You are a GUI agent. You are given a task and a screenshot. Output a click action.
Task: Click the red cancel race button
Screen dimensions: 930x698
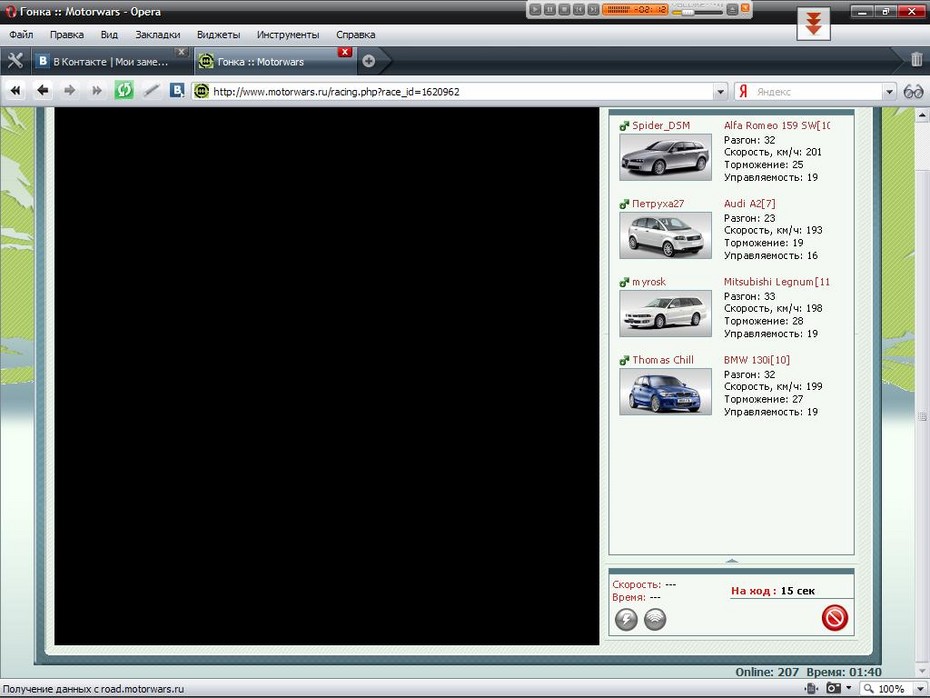(x=835, y=618)
